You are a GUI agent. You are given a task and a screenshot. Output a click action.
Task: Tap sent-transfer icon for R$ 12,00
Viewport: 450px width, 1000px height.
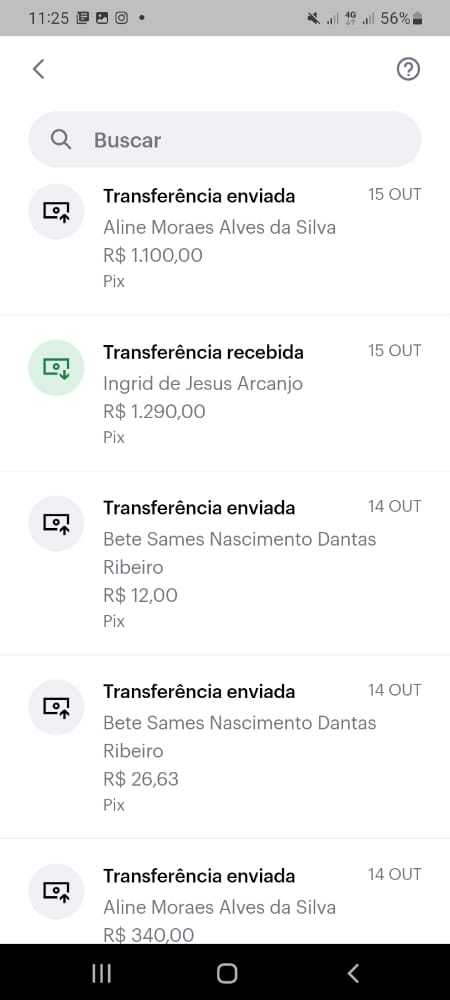pos(56,524)
